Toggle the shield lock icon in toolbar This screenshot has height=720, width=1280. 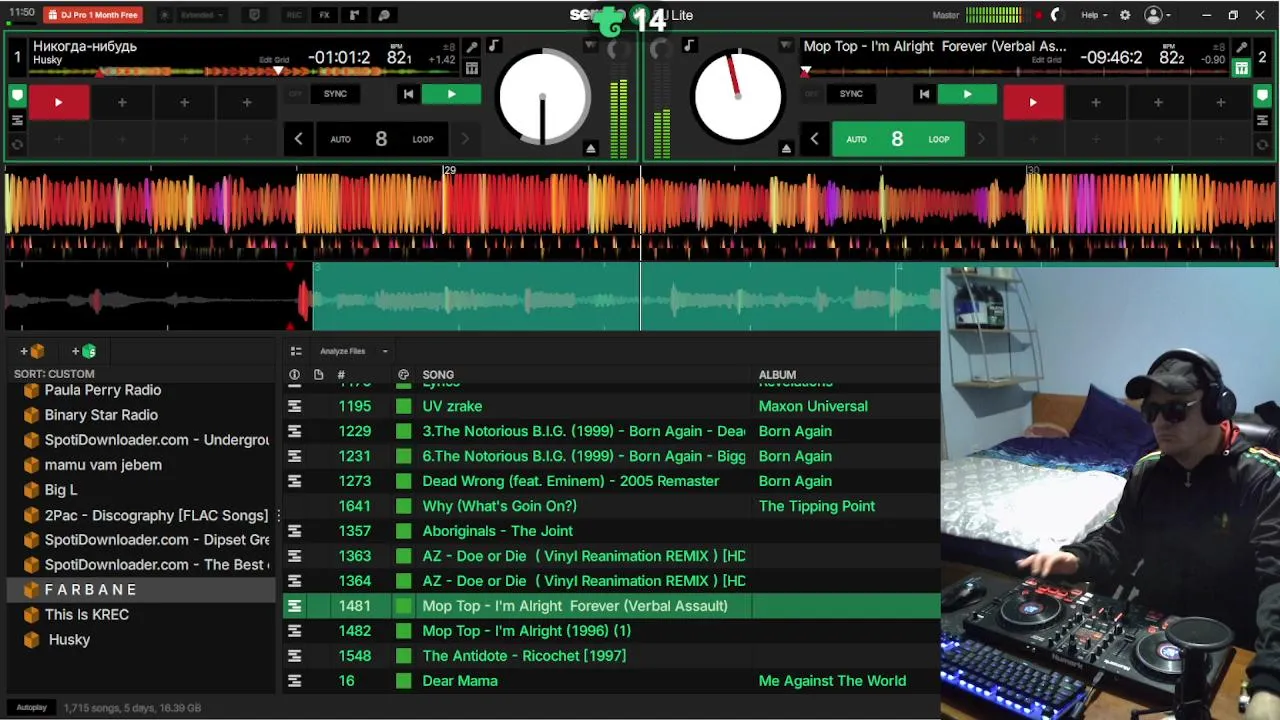pos(254,15)
